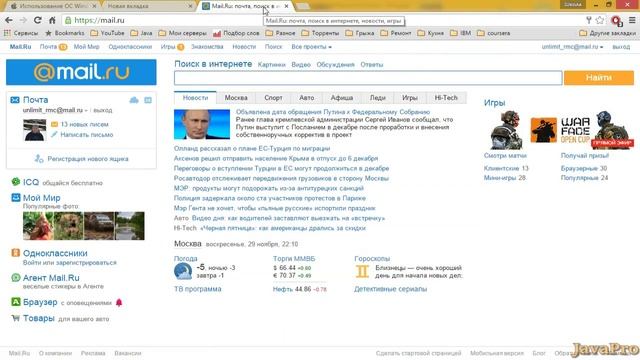Image resolution: width=640 pixels, height=360 pixels.
Task: Open Знакомства in the top navigation
Action: tap(207, 47)
